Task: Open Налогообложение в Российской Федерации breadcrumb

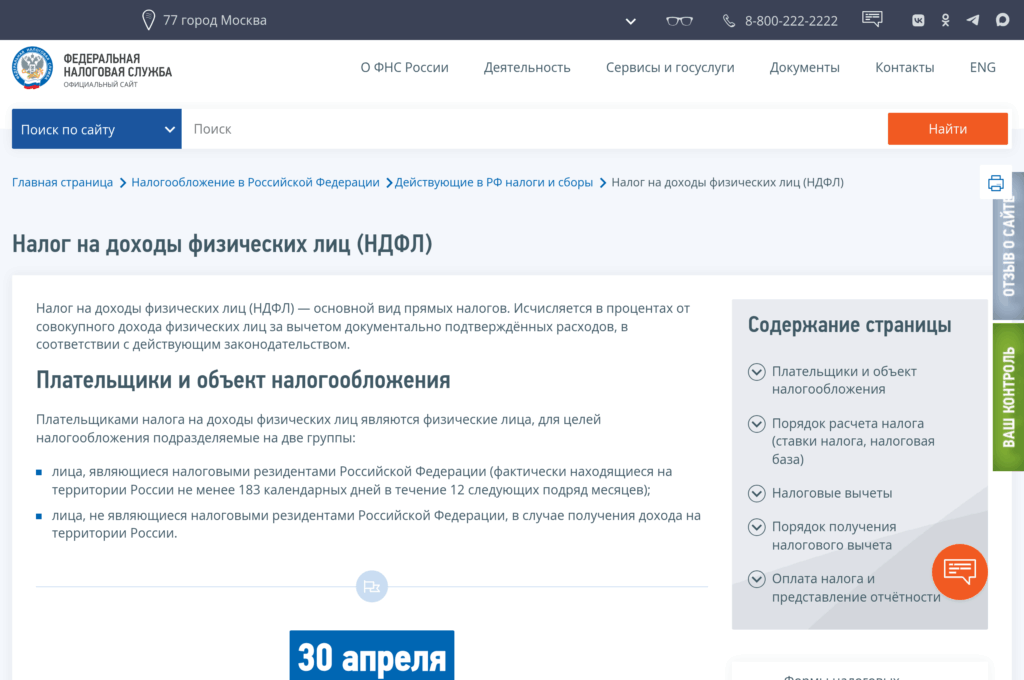Action: 255,182
